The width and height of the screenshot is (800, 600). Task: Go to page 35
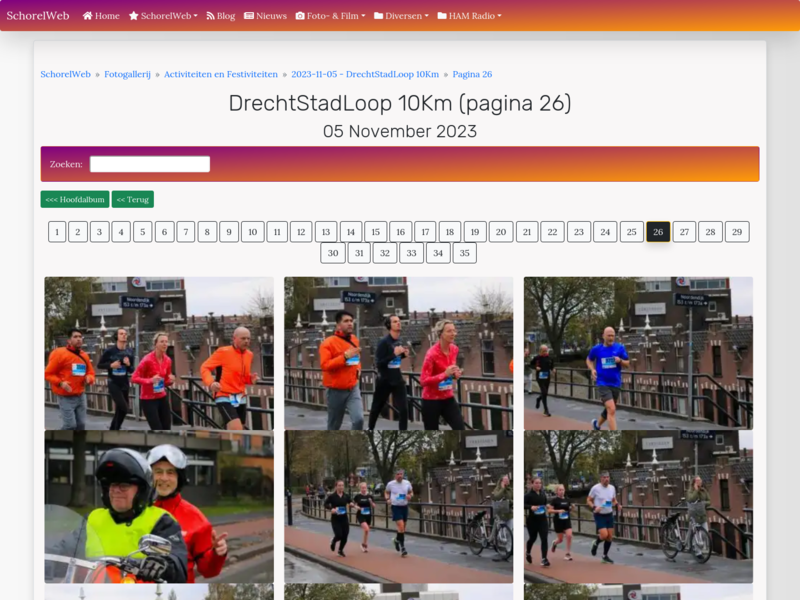(464, 253)
